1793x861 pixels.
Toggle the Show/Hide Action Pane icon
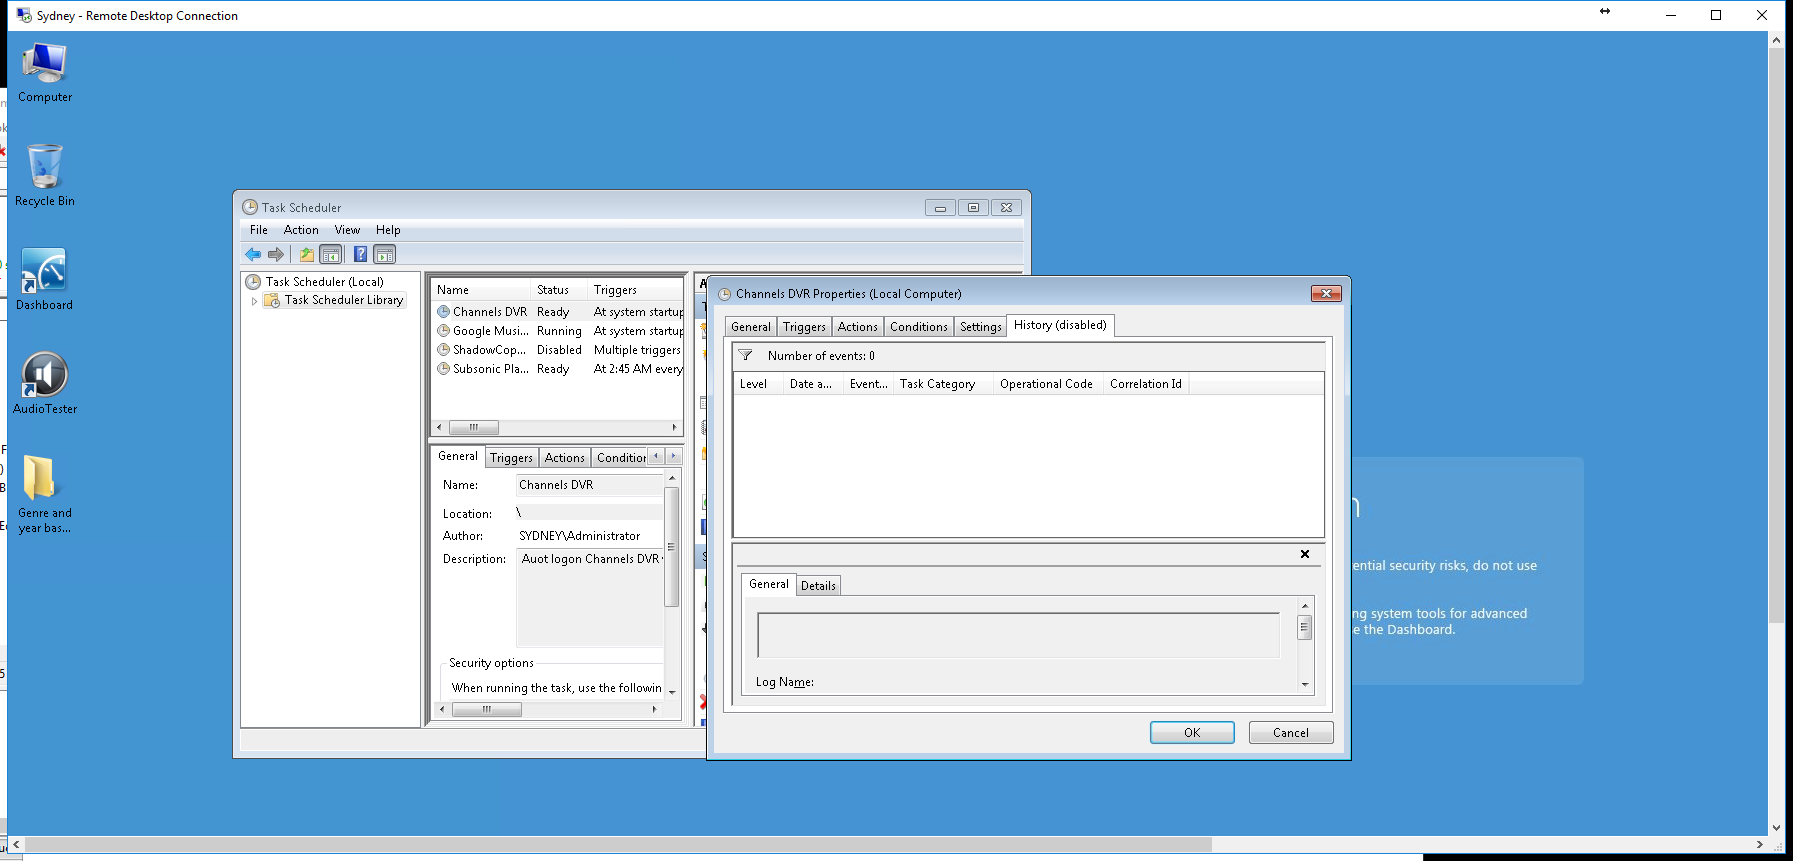pos(385,255)
